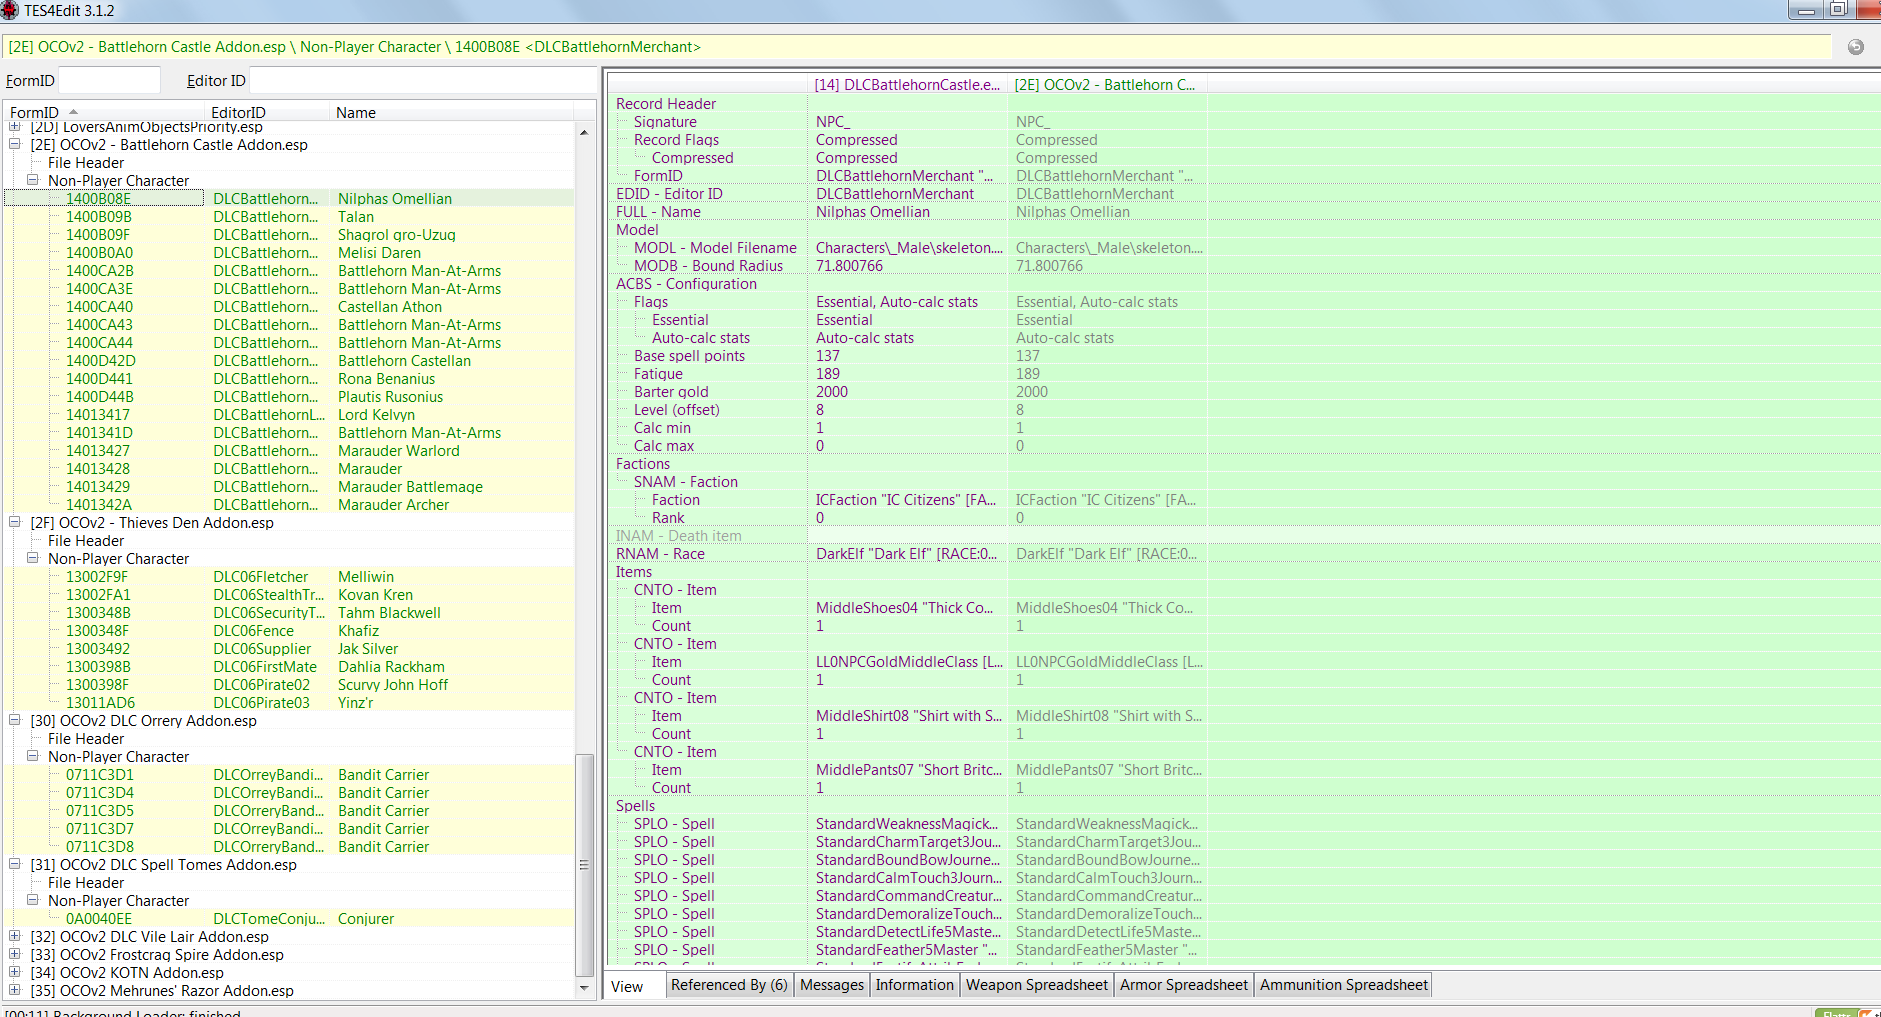Select record 0711C3D1 Bandit Carrier
1881x1017 pixels.
coord(290,774)
